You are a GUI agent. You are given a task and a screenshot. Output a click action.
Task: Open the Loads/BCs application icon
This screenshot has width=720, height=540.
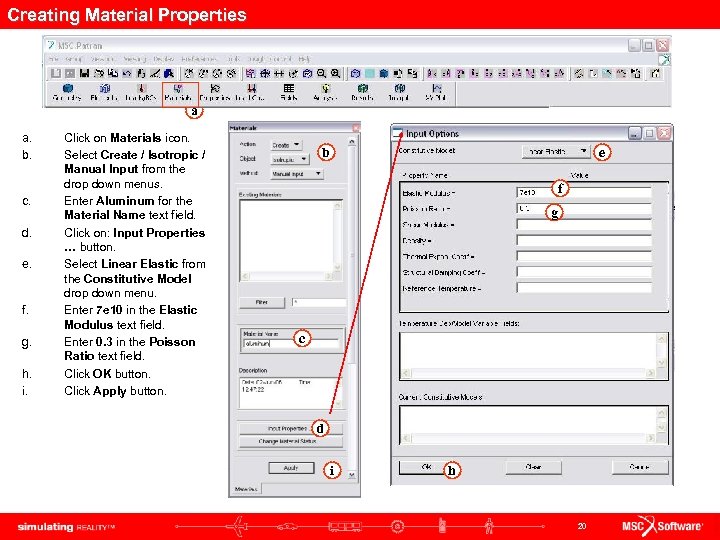(x=141, y=92)
